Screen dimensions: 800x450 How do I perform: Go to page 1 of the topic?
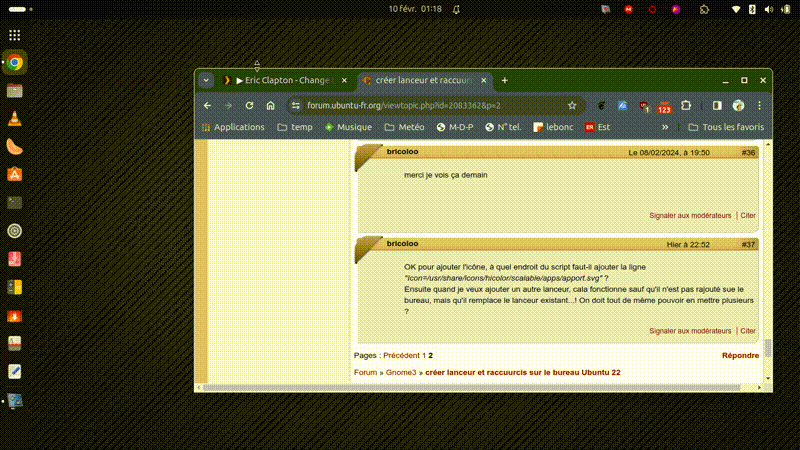point(423,355)
